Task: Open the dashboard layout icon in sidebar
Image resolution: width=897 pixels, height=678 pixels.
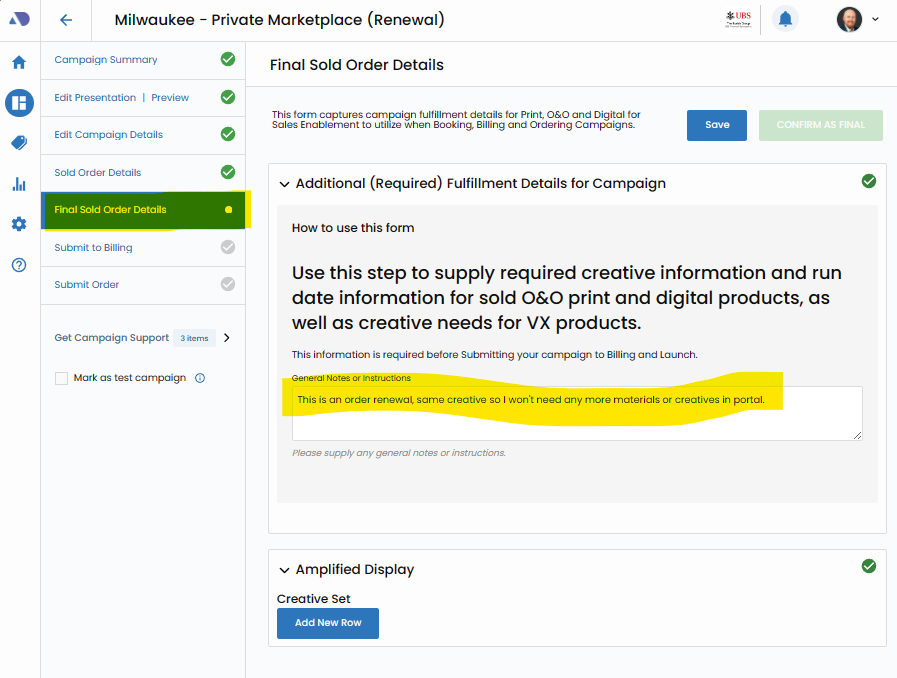Action: [x=19, y=102]
